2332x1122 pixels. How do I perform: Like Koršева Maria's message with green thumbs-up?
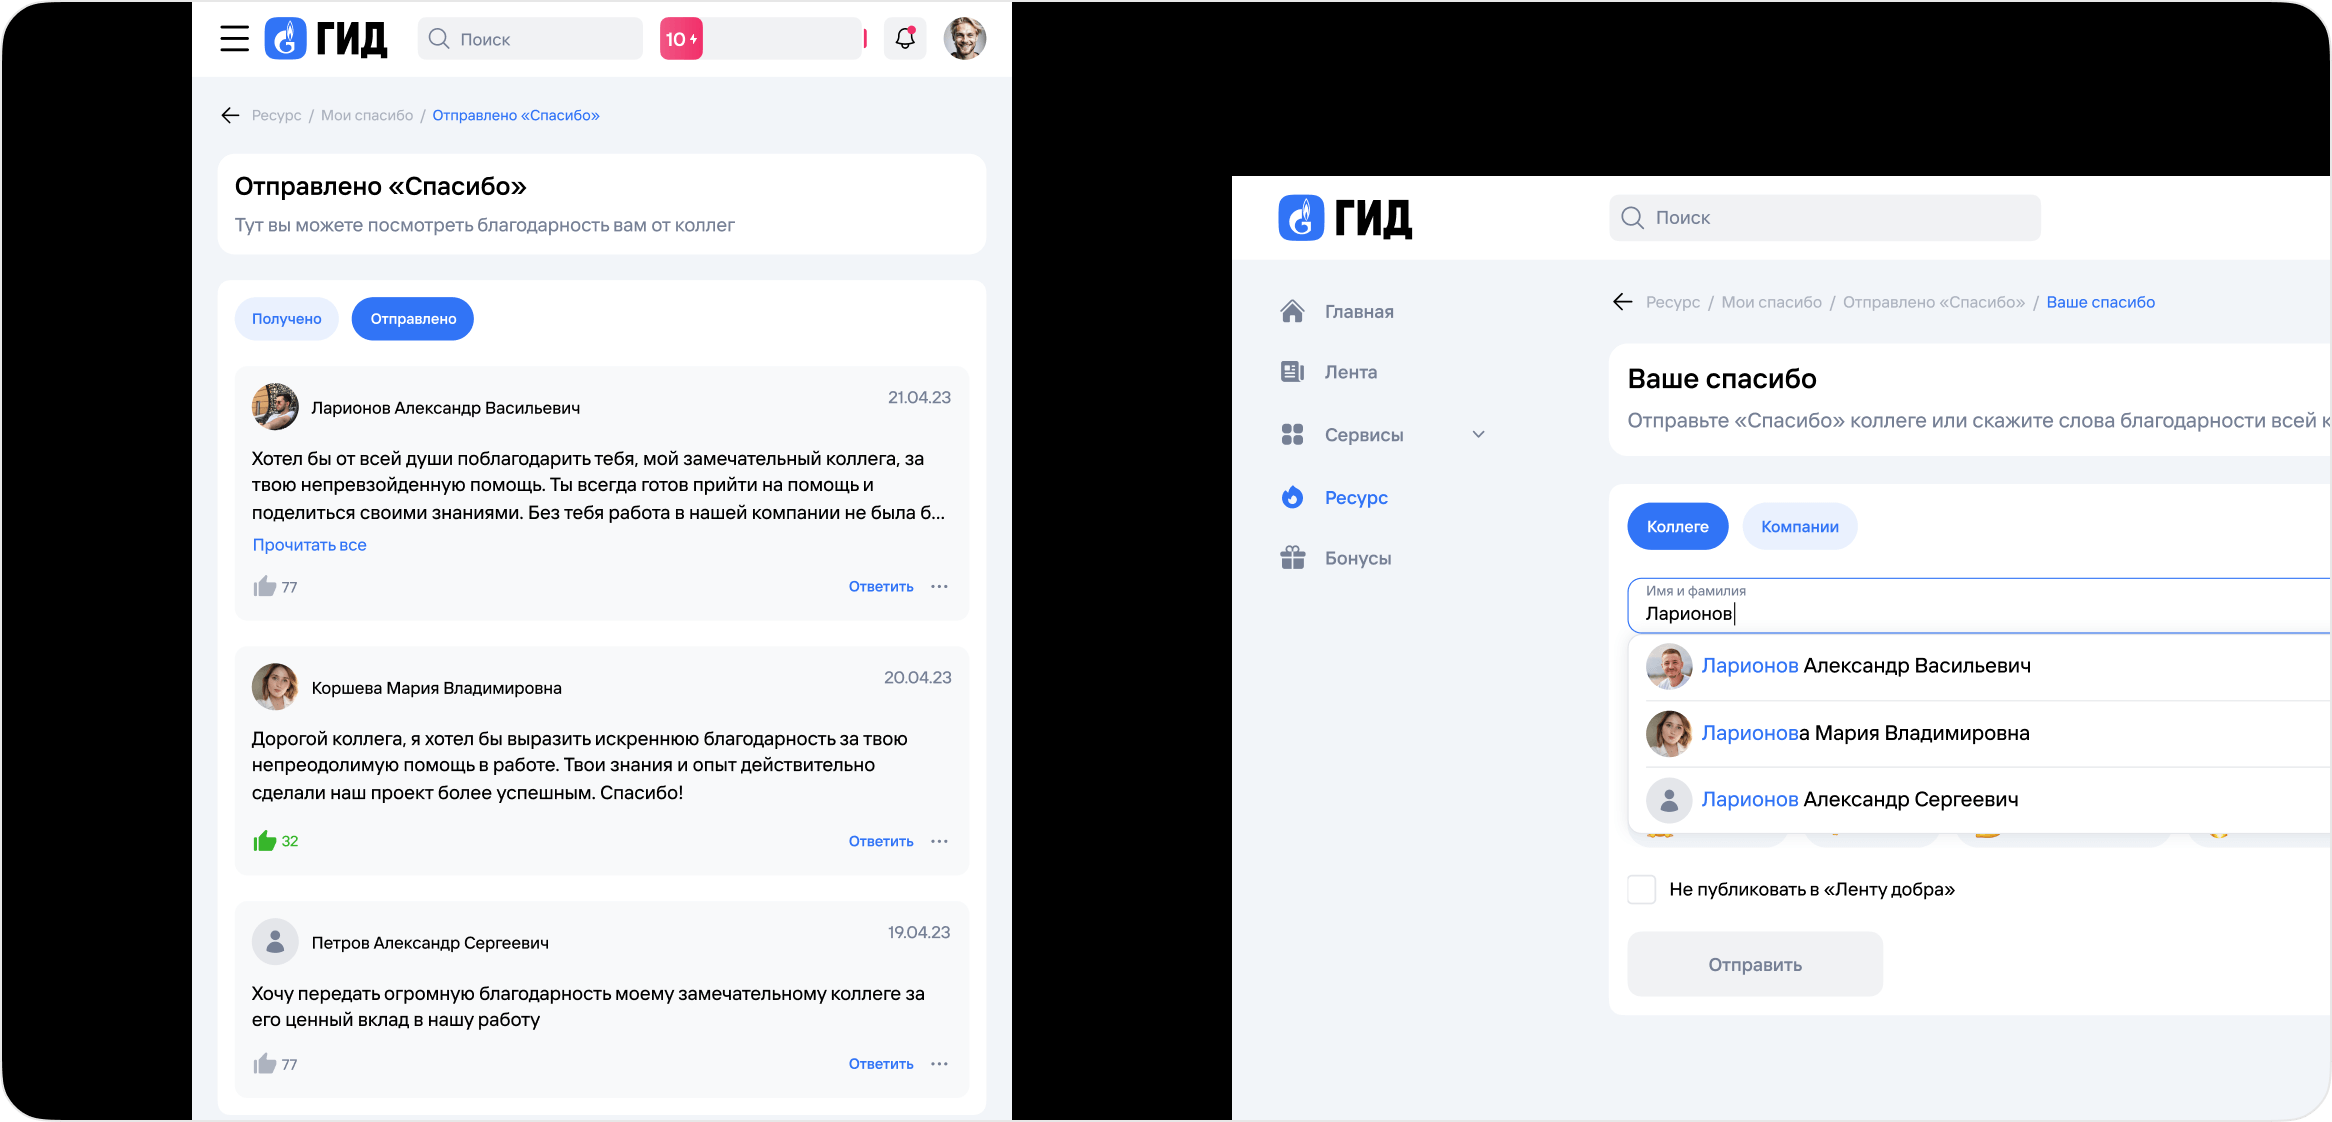point(265,841)
